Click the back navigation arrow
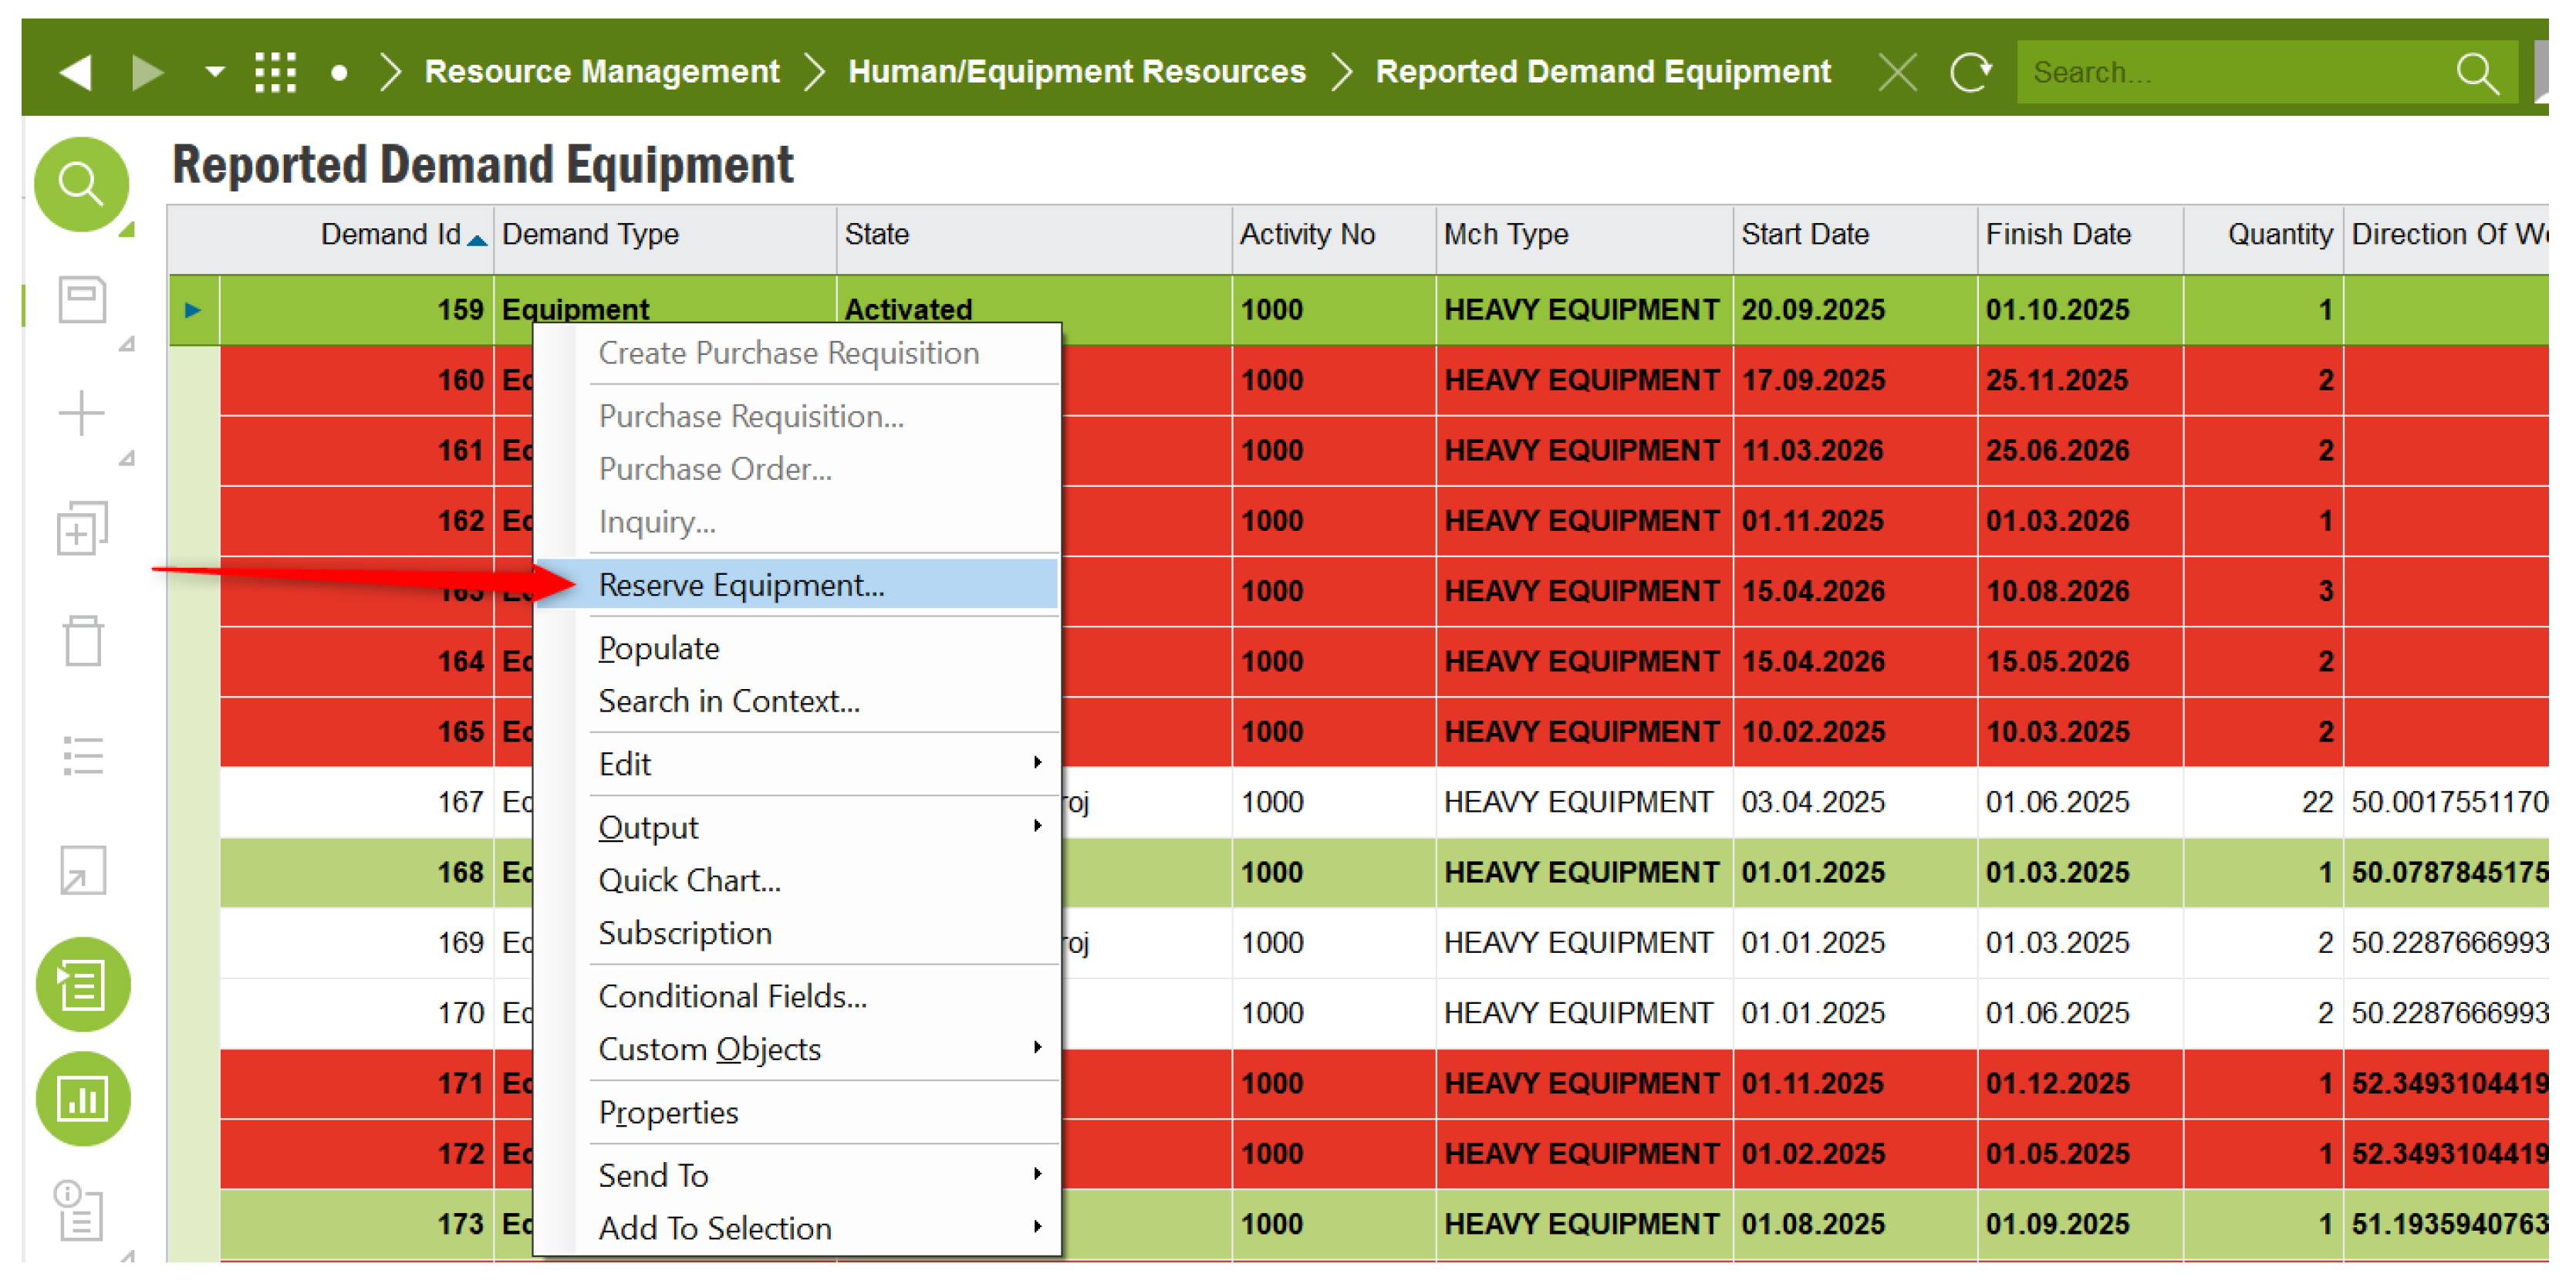The width and height of the screenshot is (2576, 1284). tap(76, 72)
